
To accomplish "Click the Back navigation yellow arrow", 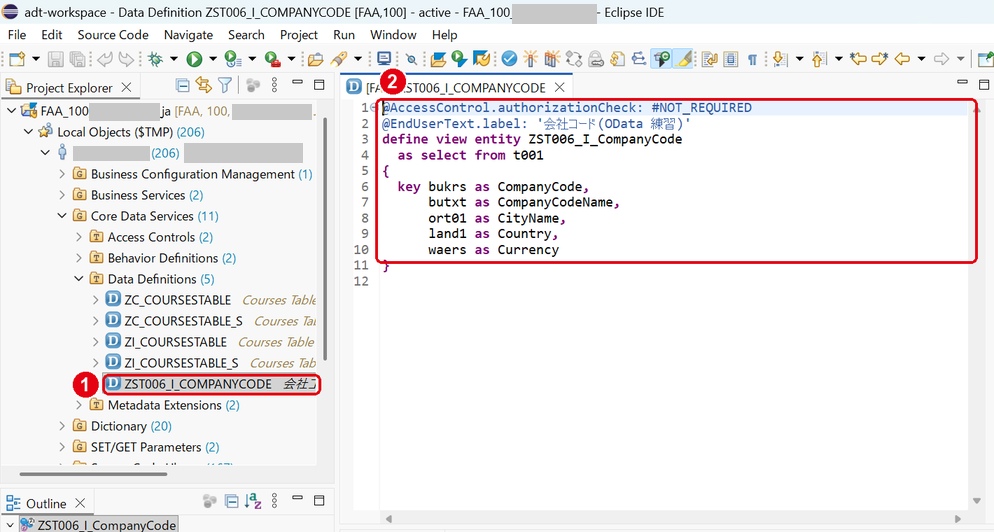I will coord(901,59).
